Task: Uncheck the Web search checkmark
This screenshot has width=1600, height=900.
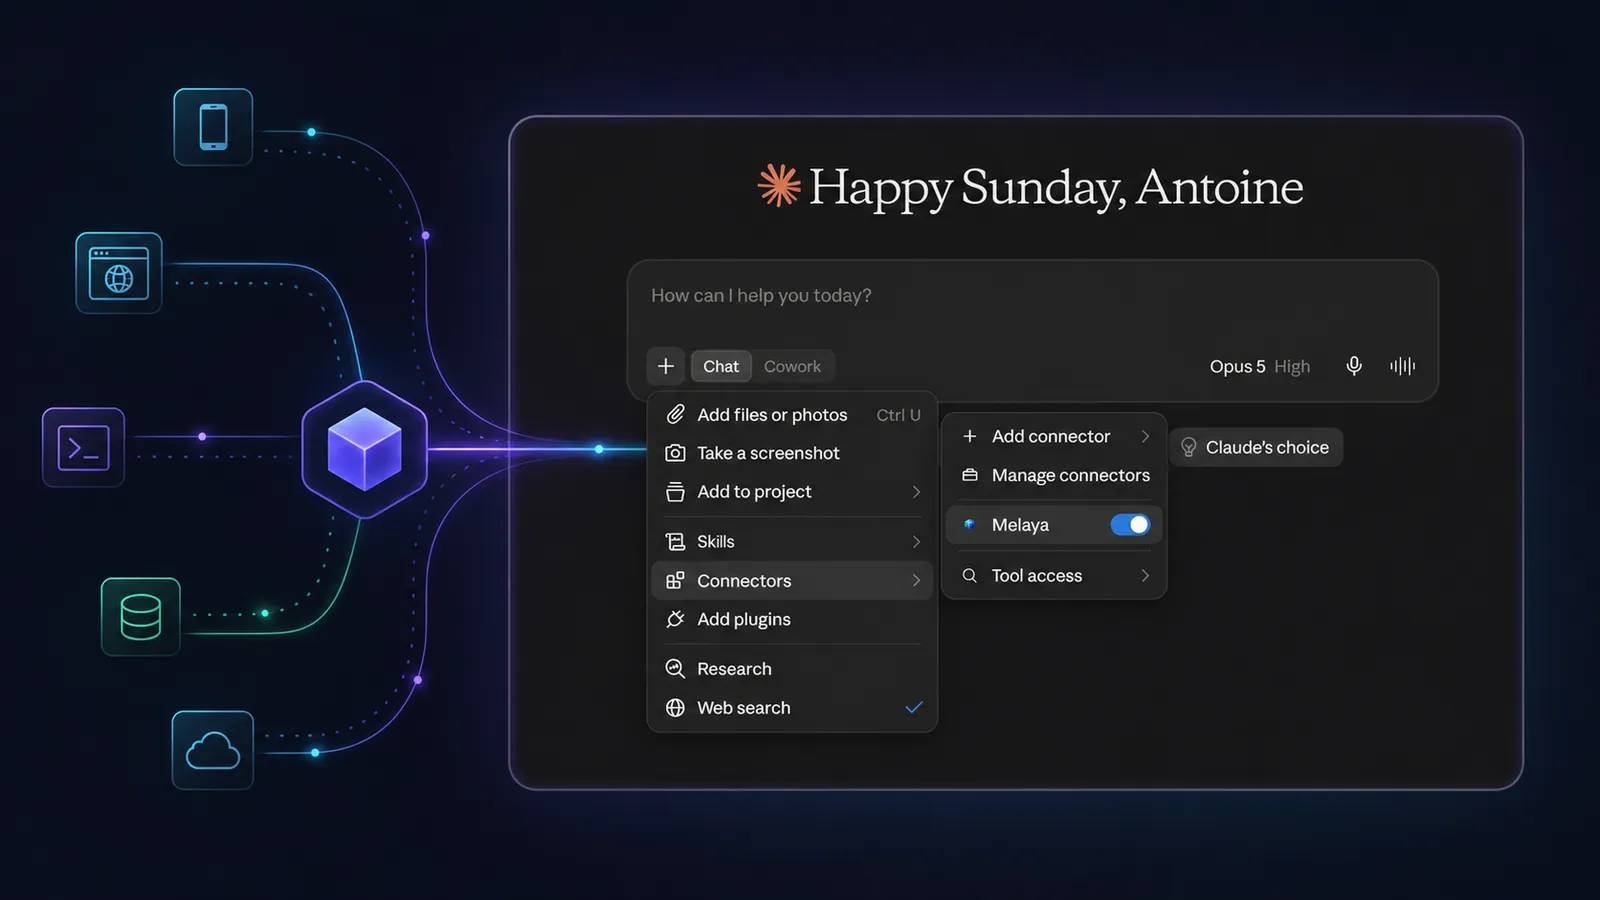Action: pos(913,707)
